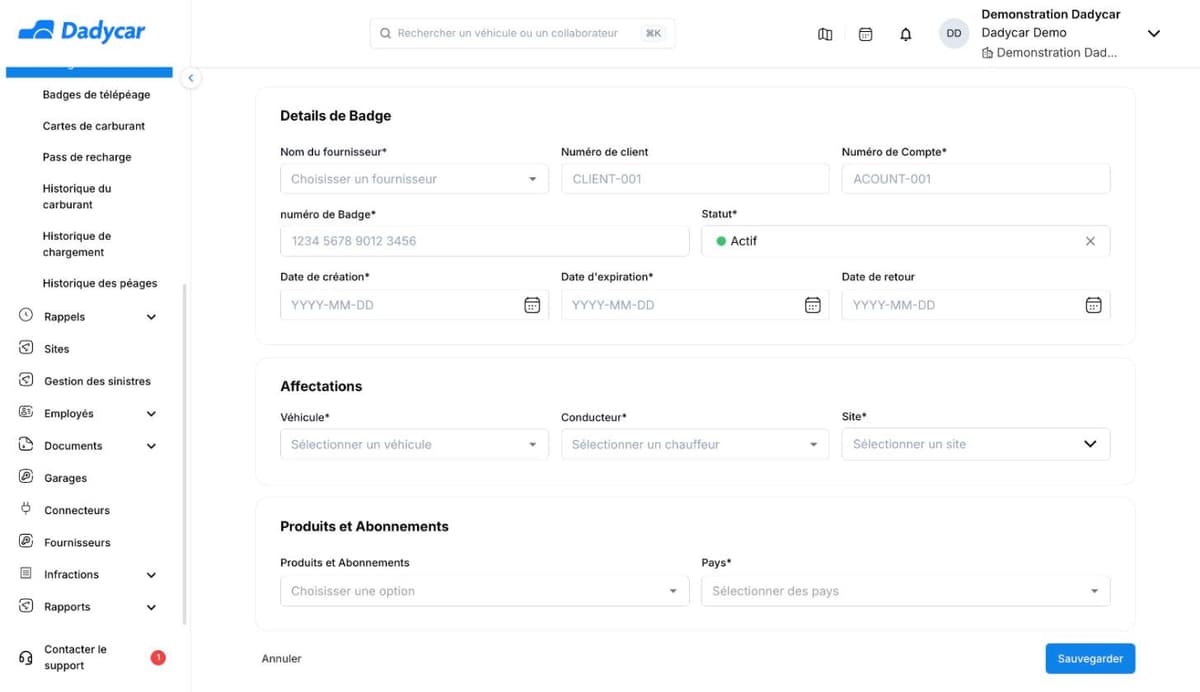Go to Badges de télépéage
Image resolution: width=1200 pixels, height=692 pixels.
pos(96,95)
